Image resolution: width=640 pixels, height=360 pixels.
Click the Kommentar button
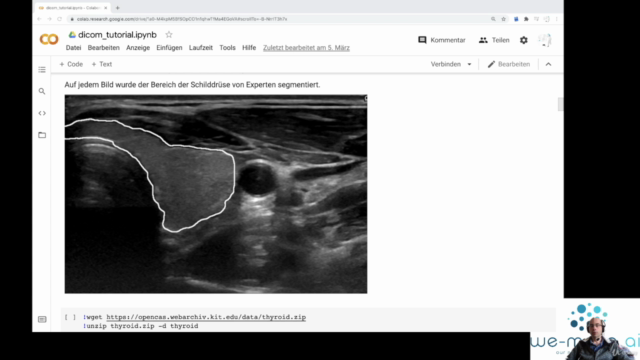click(442, 40)
